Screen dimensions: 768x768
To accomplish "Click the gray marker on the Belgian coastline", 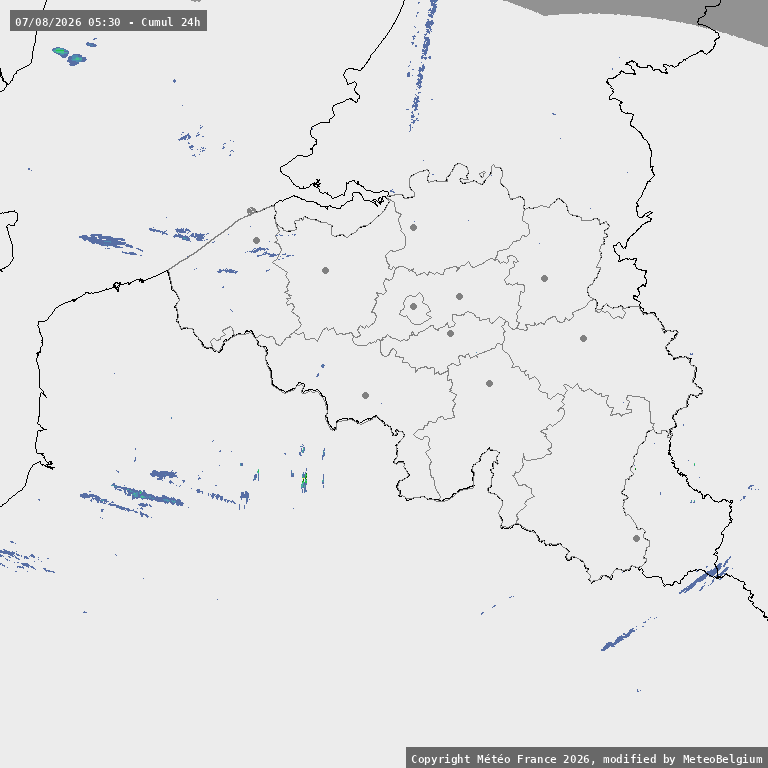I will 251,211.
